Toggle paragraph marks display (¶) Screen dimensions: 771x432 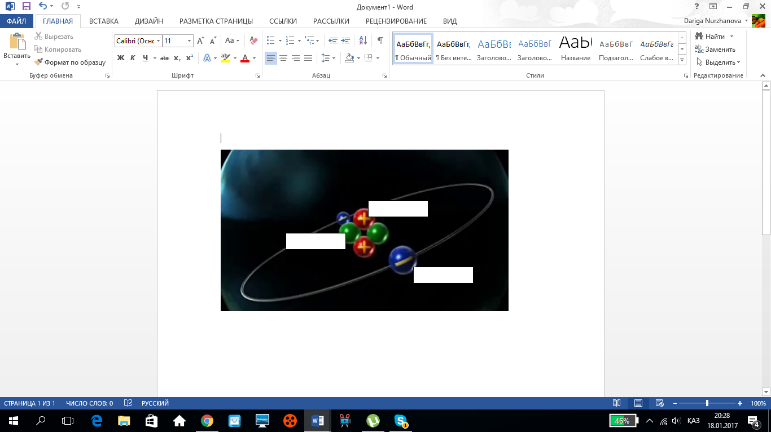click(x=380, y=41)
